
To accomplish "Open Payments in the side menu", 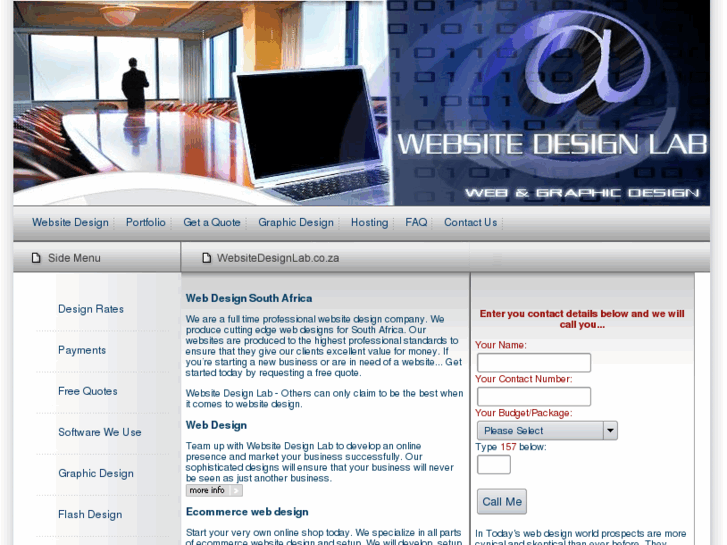I will point(82,350).
